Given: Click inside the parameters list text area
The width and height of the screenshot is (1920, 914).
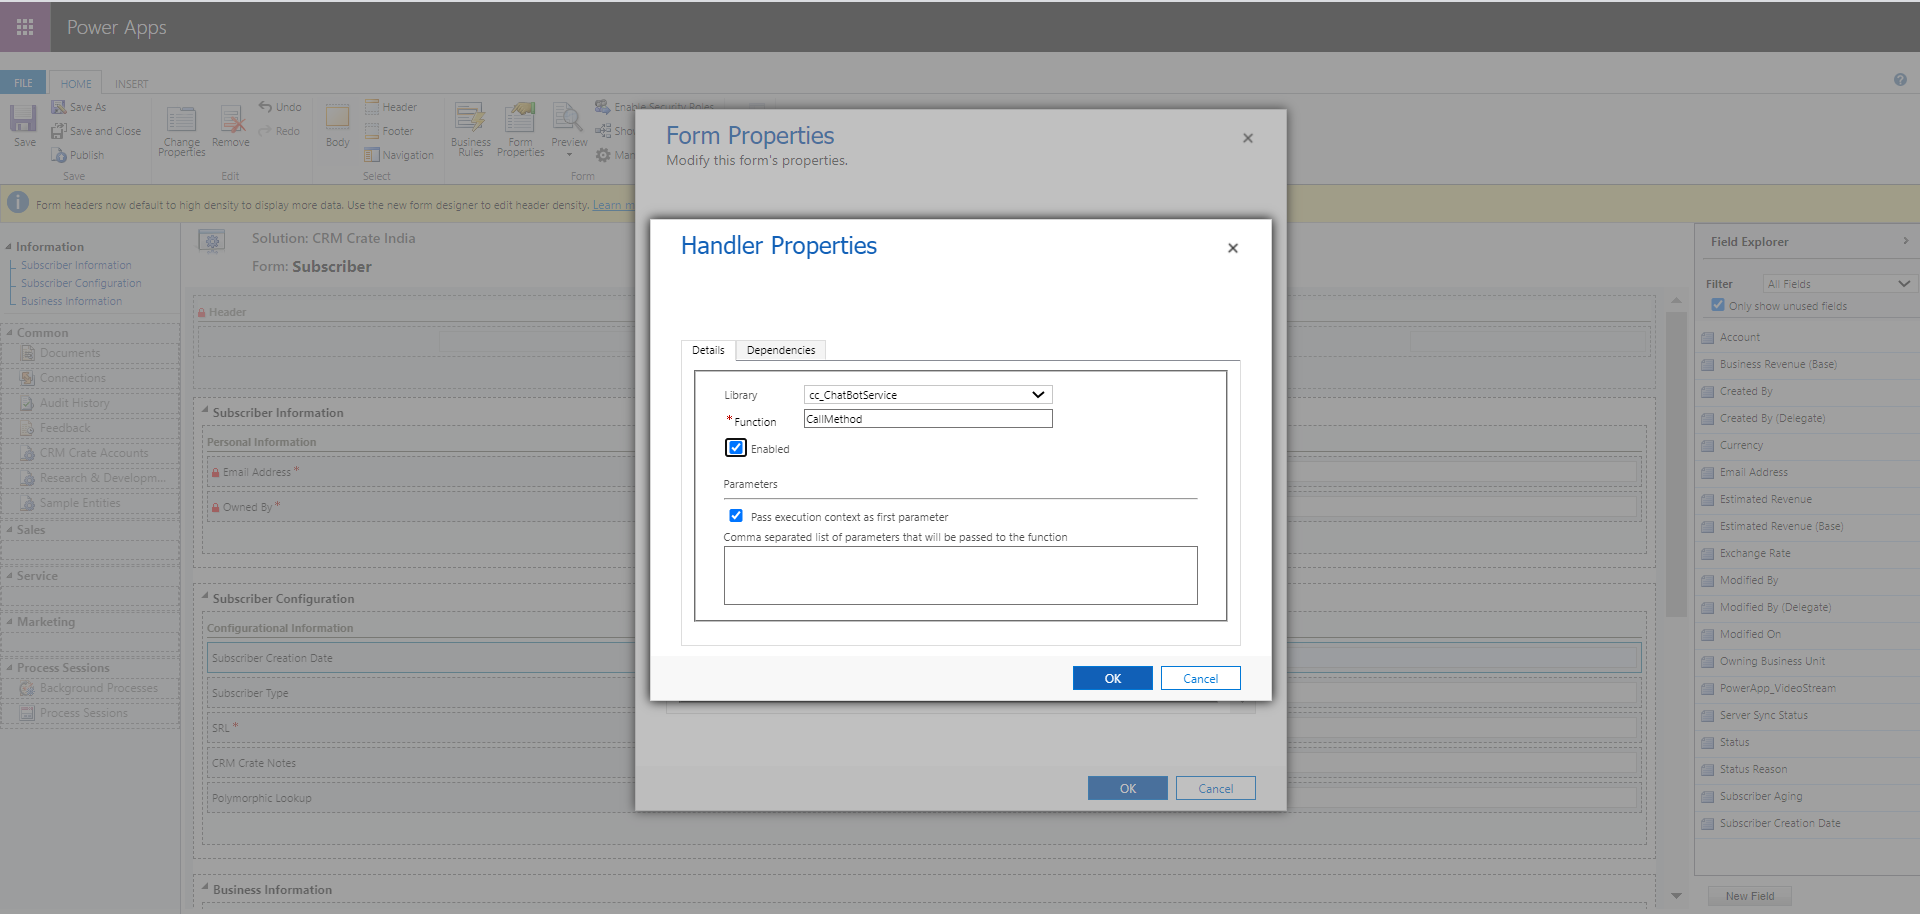Looking at the screenshot, I should (x=959, y=575).
